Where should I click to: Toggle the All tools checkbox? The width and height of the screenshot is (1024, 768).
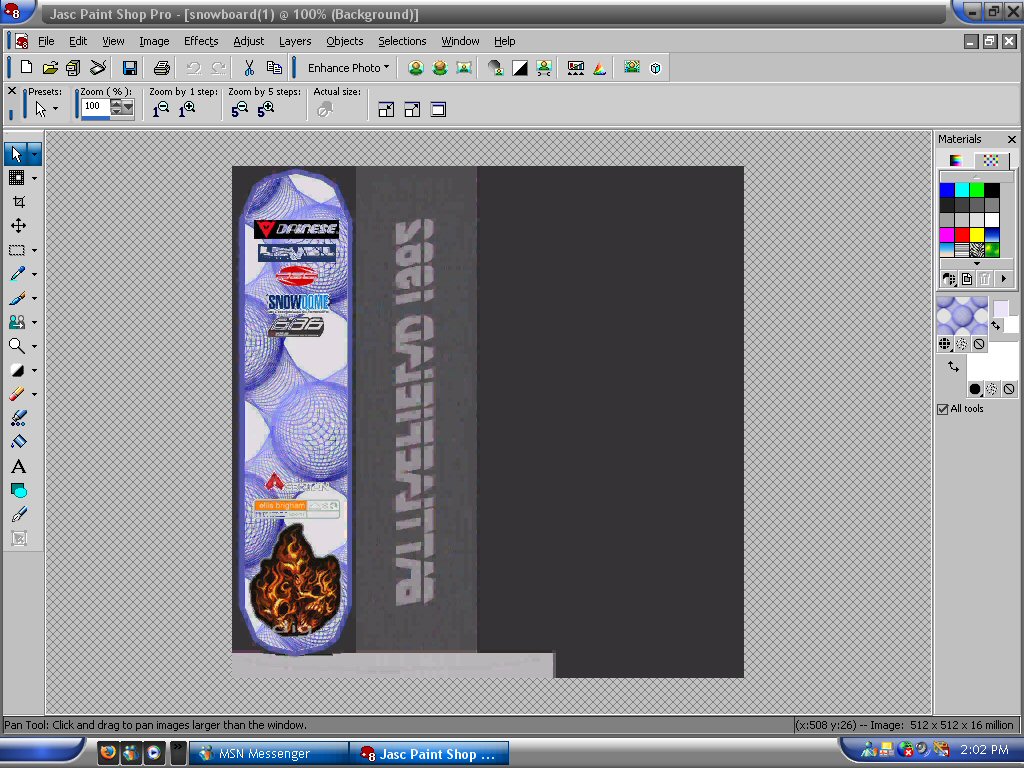click(942, 409)
